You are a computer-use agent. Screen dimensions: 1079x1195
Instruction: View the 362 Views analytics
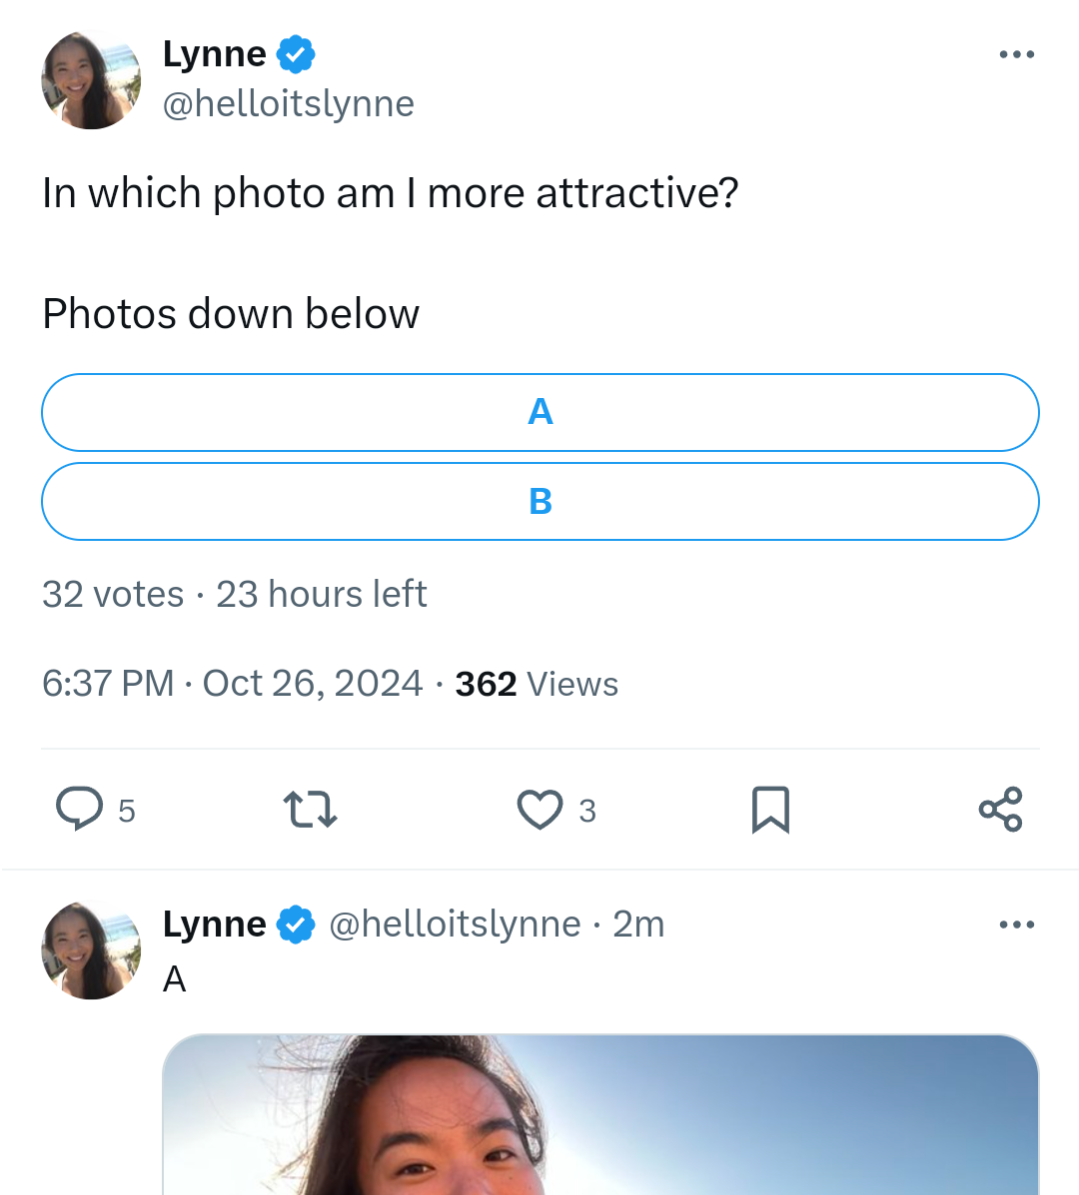coord(536,684)
